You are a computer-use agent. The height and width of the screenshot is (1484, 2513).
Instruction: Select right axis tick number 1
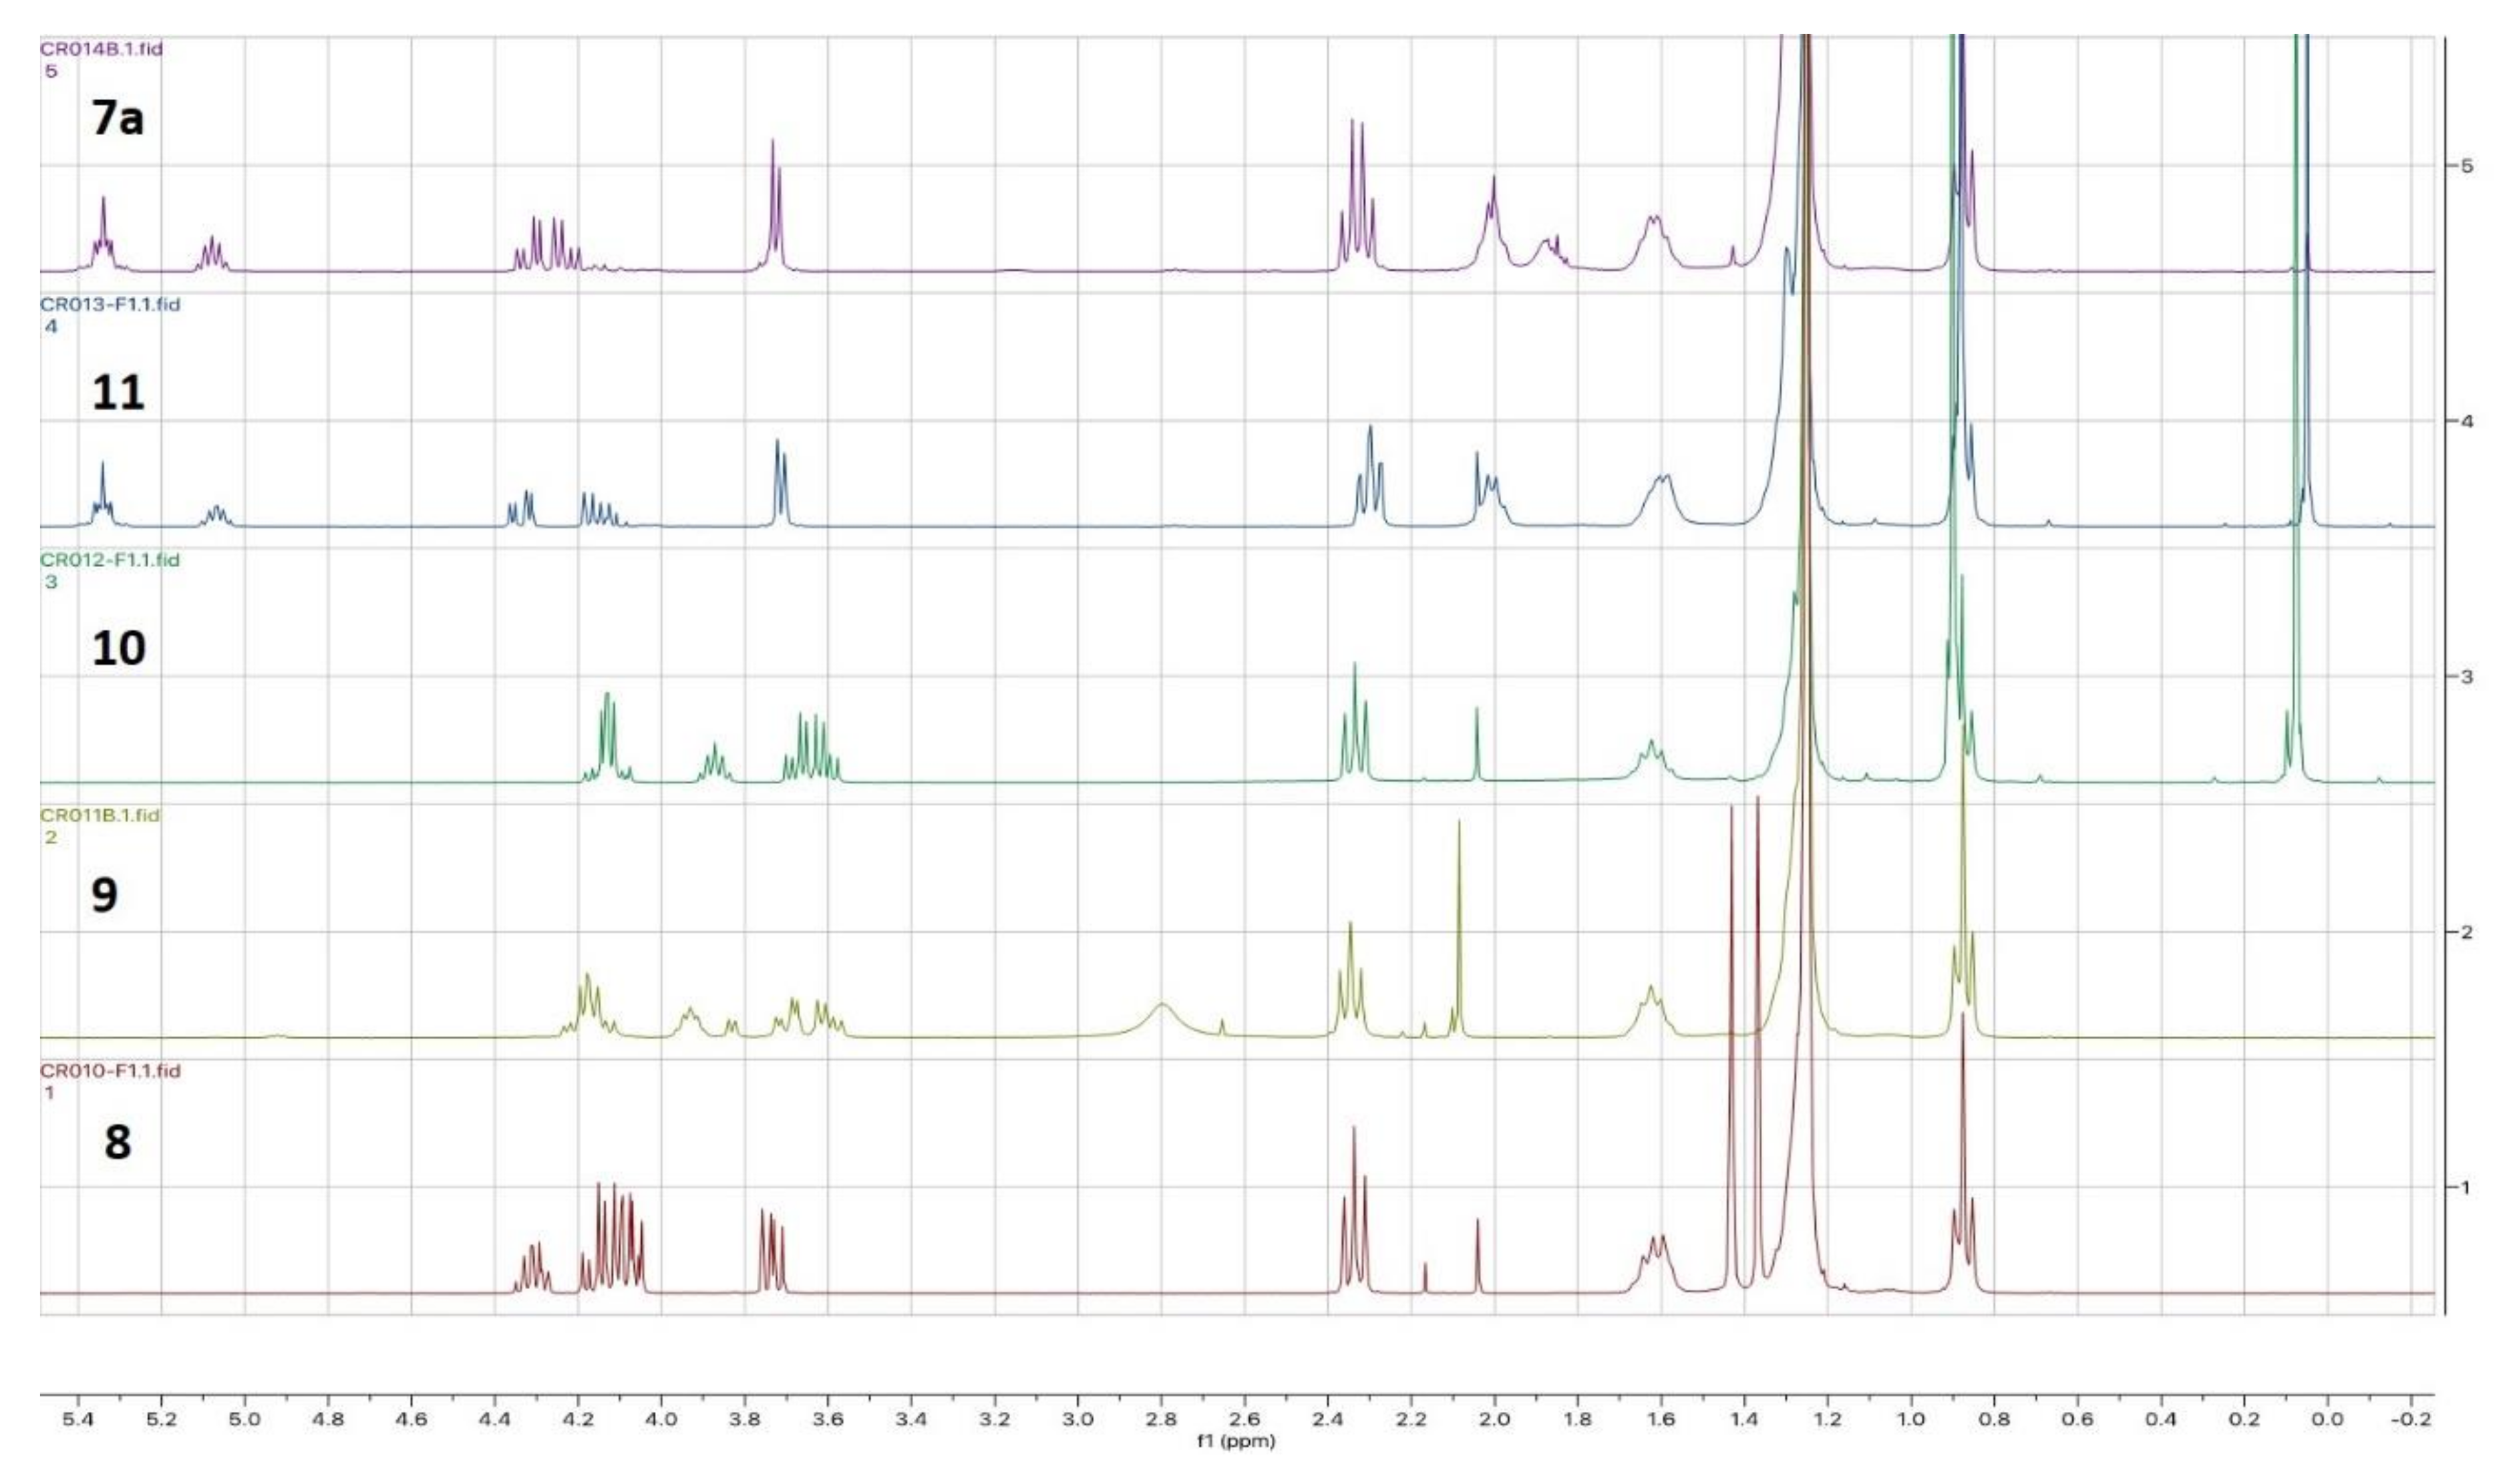[x=2466, y=1187]
